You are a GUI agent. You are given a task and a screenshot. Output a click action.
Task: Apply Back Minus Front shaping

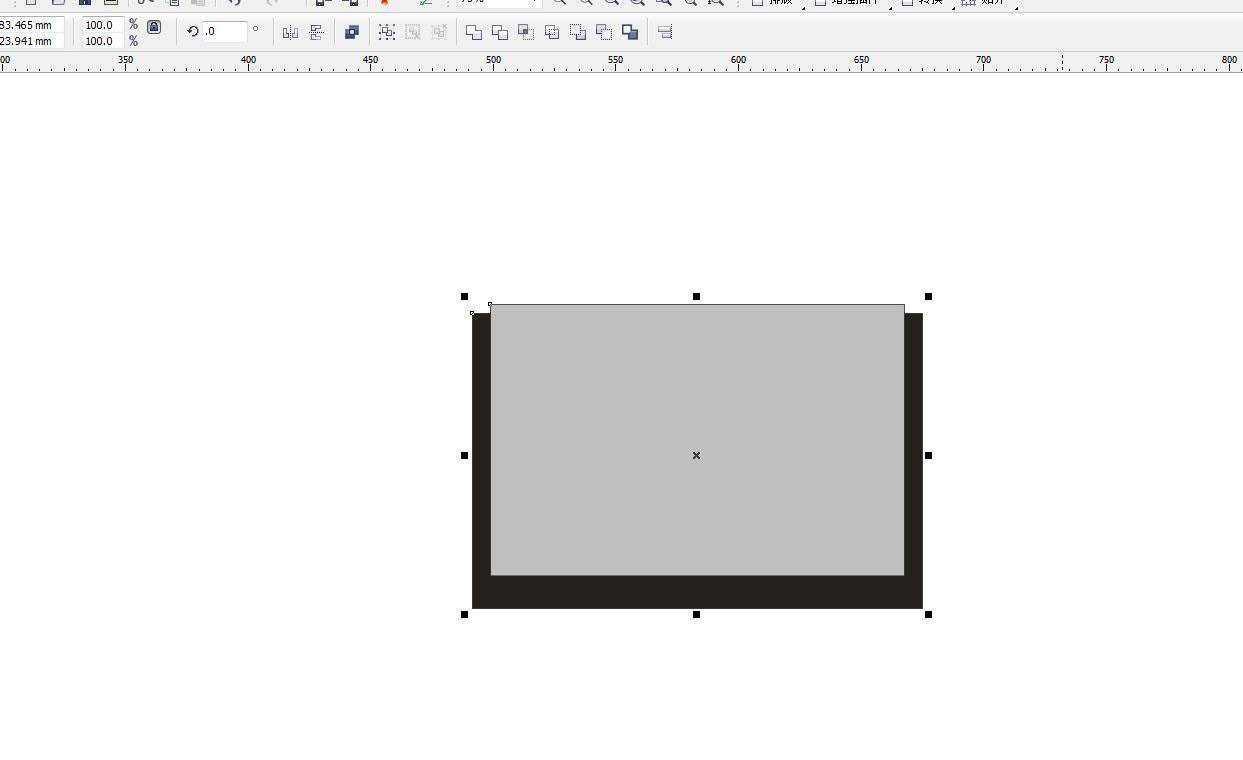click(x=604, y=33)
